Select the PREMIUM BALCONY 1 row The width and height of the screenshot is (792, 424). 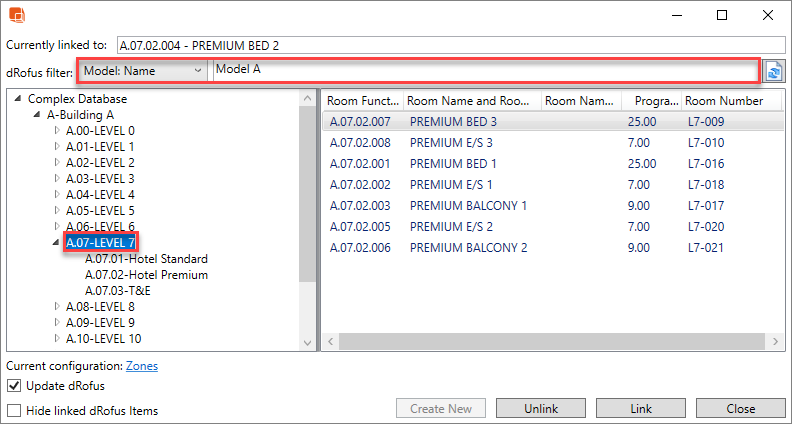click(x=468, y=206)
